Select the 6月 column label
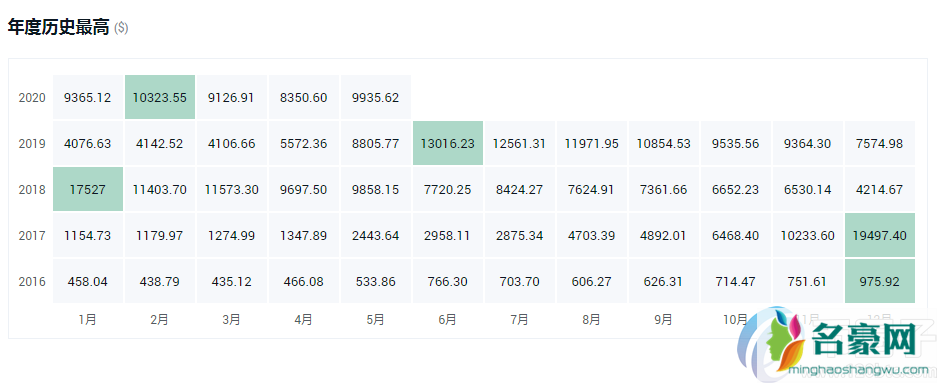The width and height of the screenshot is (937, 383). (x=448, y=320)
